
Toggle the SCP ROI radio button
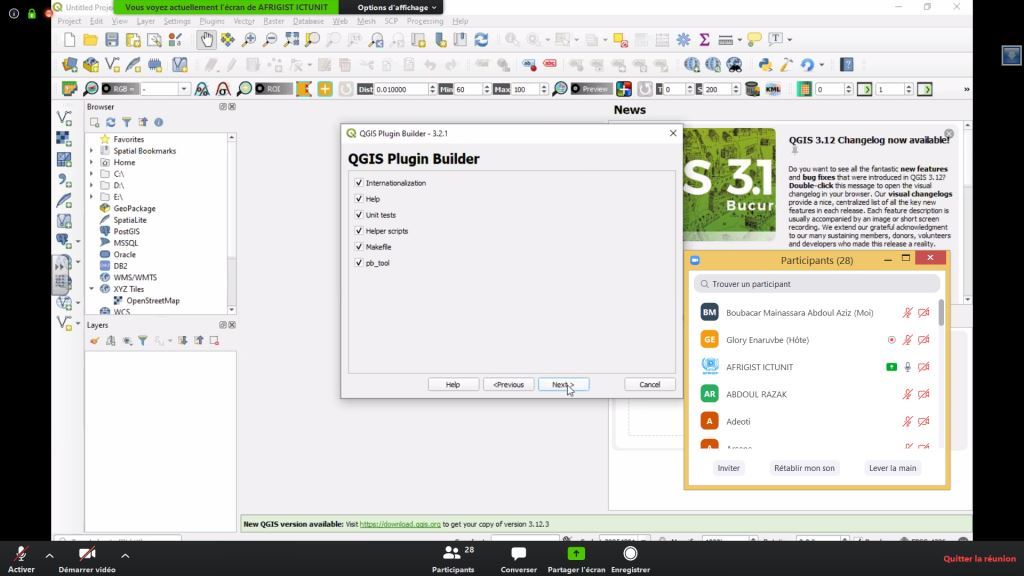point(260,89)
